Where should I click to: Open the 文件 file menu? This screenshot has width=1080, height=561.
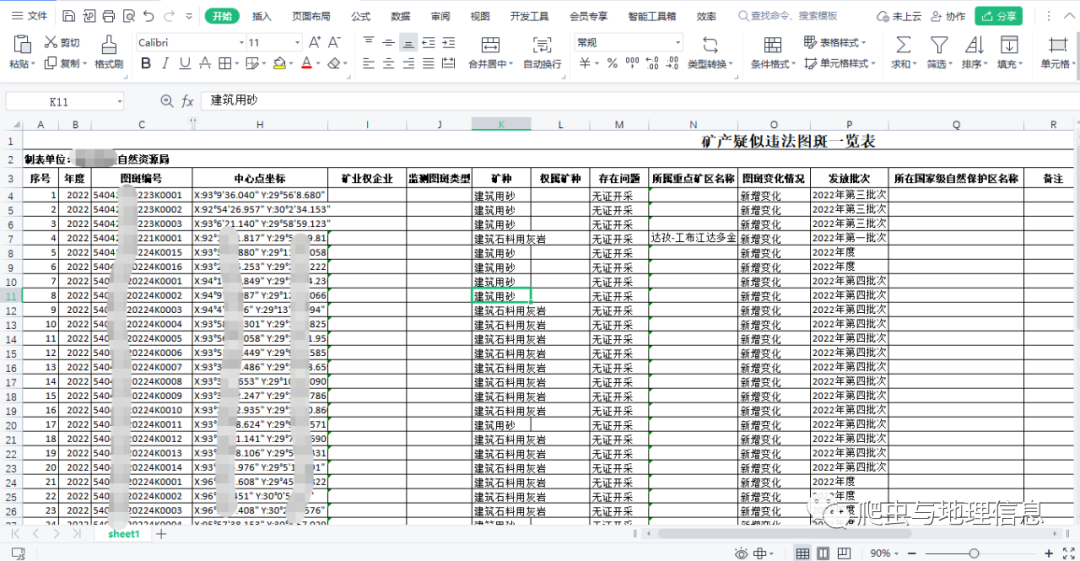click(x=30, y=16)
